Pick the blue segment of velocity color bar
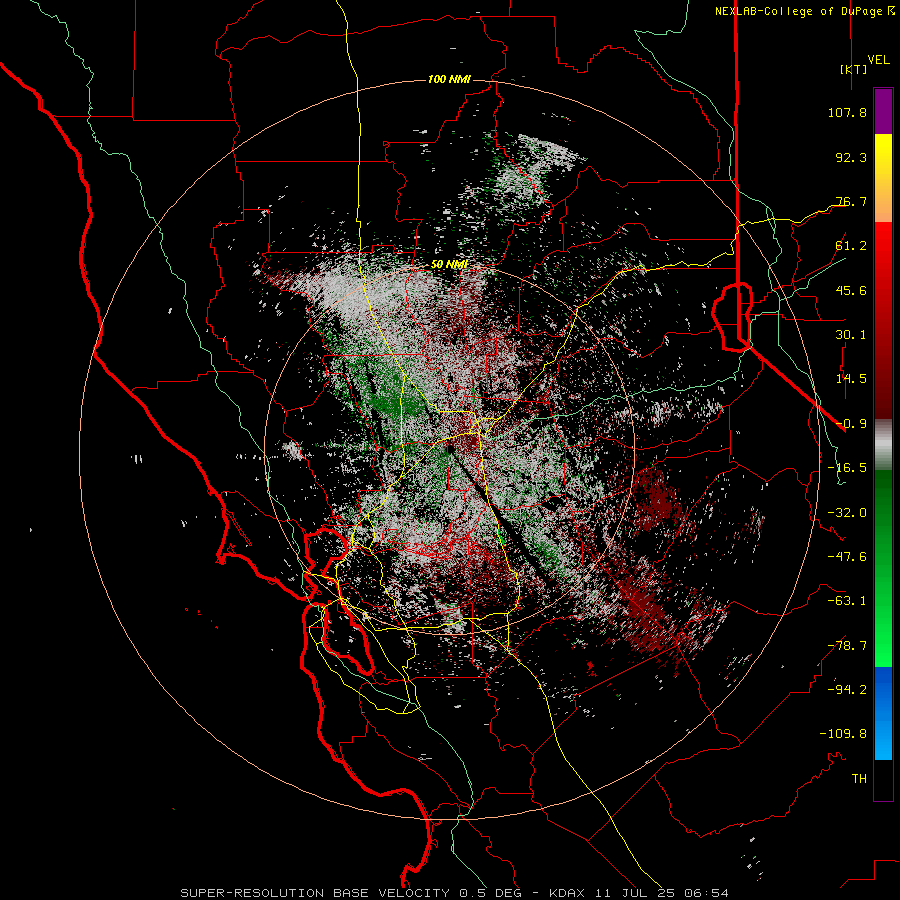 (x=883, y=713)
